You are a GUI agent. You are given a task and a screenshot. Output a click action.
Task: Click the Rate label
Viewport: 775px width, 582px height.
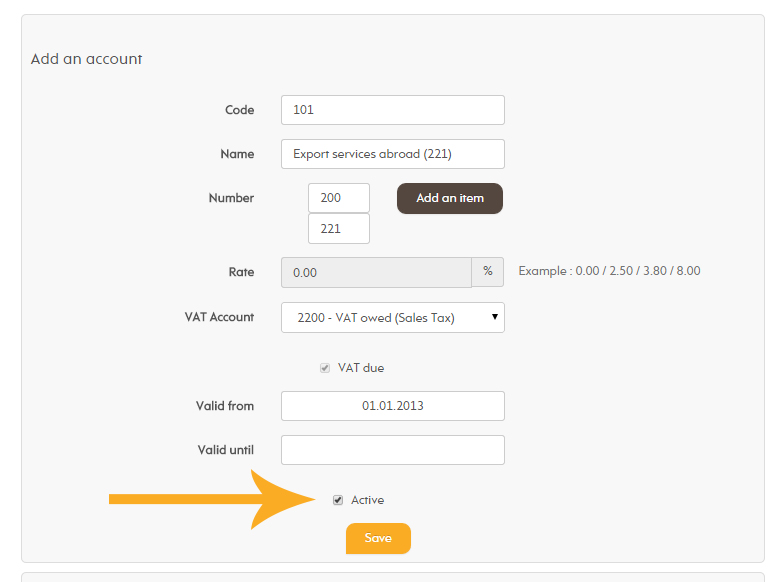(241, 272)
